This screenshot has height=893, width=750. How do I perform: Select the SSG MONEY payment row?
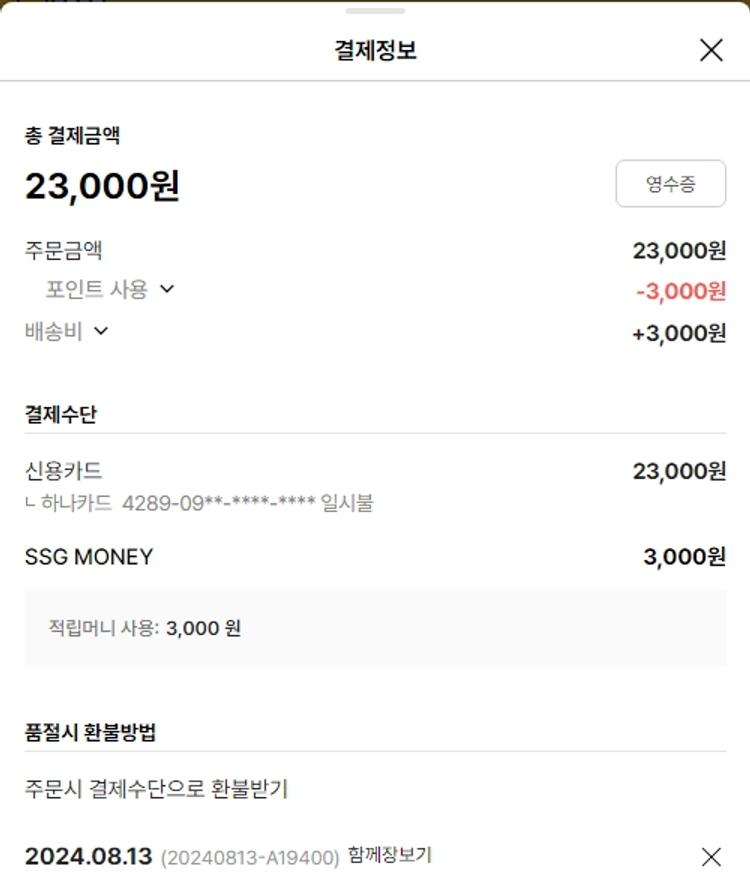click(89, 557)
